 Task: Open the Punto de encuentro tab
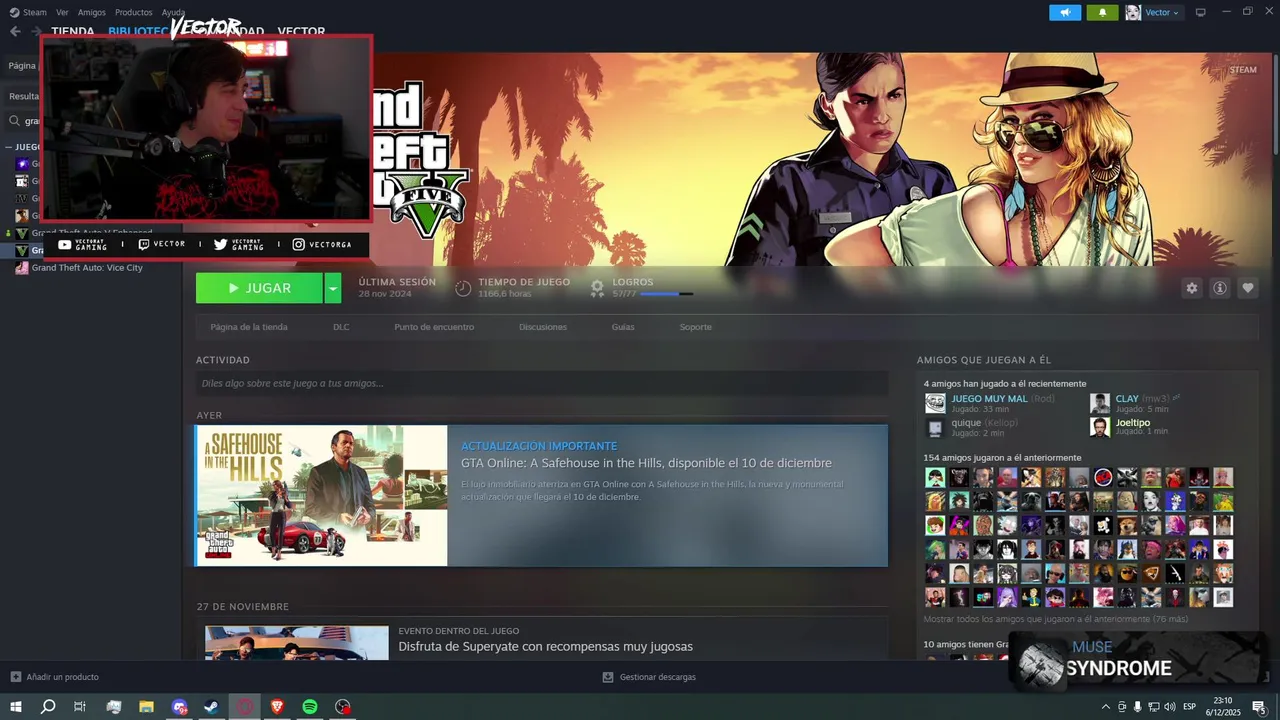434,327
